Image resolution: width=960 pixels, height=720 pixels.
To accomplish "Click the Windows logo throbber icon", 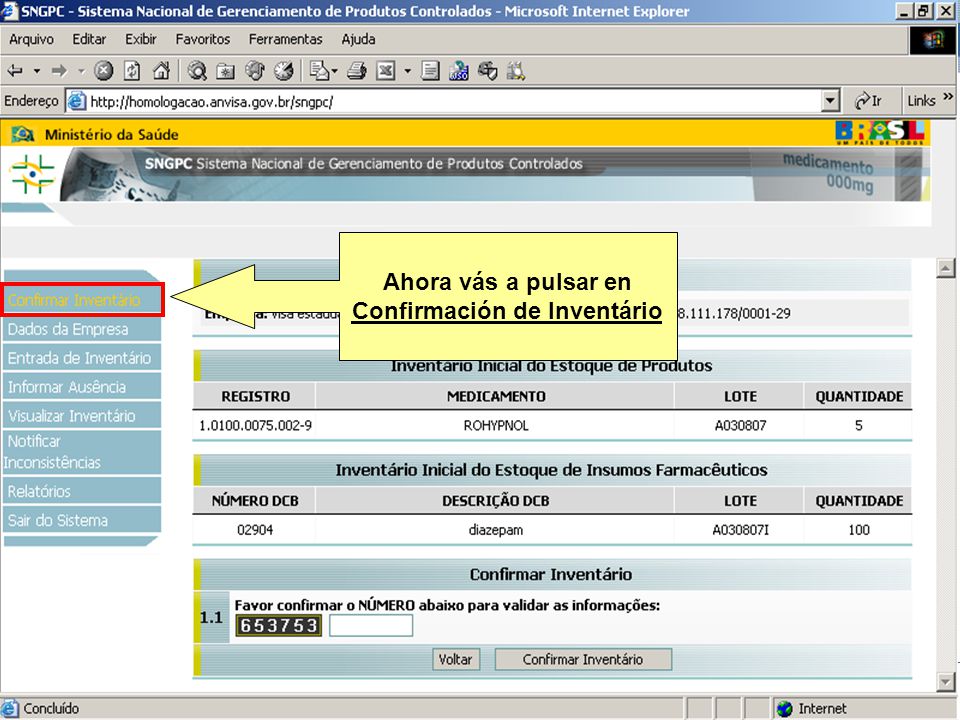I will [x=932, y=40].
